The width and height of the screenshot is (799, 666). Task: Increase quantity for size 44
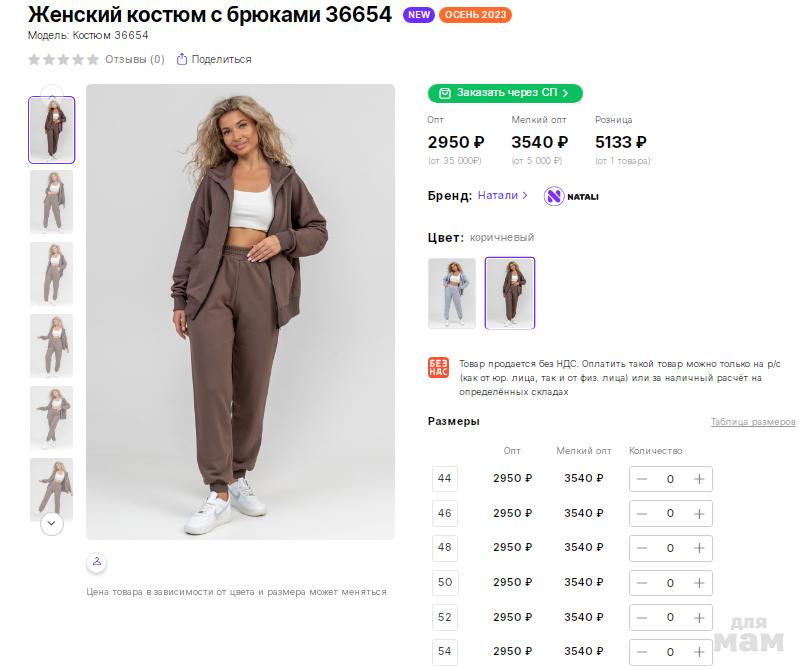pos(699,479)
